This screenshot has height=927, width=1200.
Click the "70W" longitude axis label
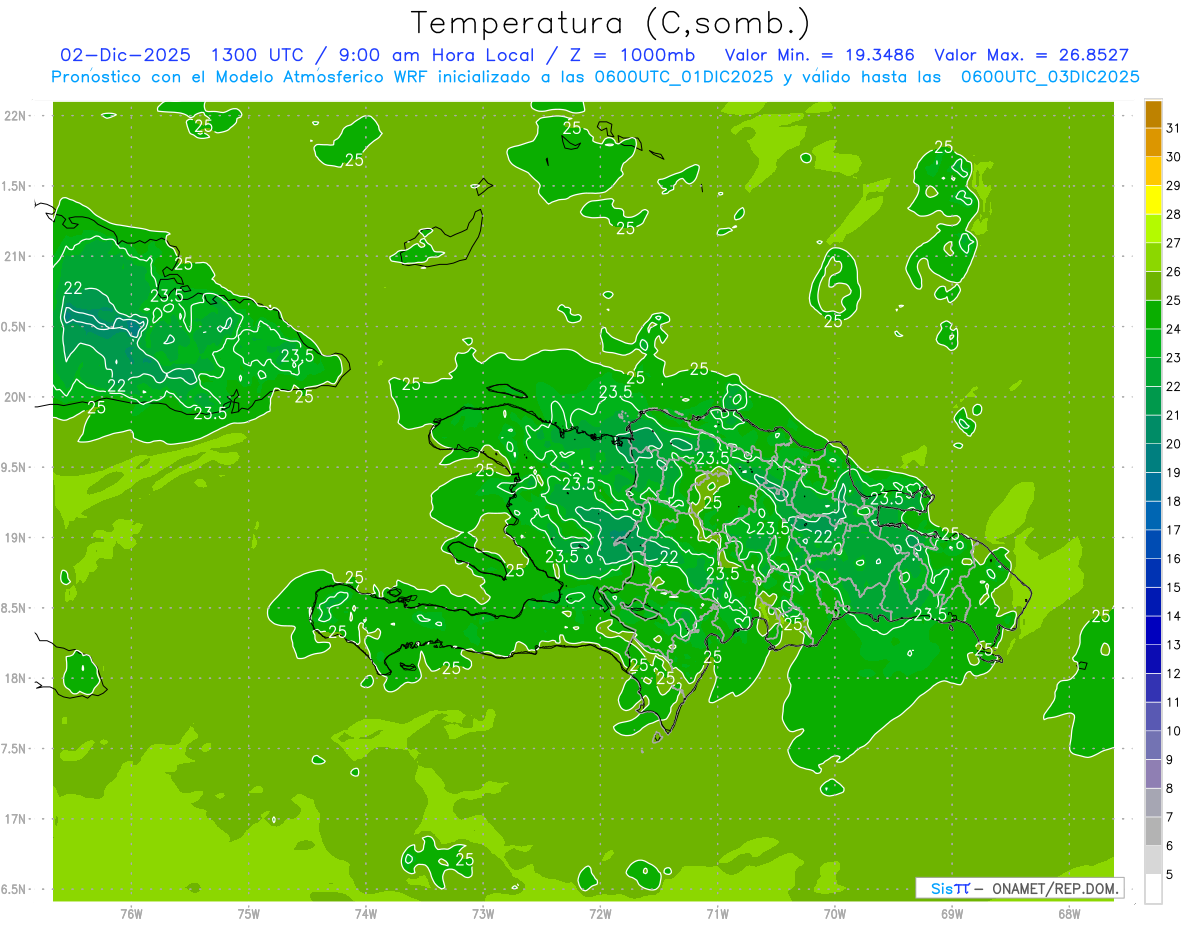tap(835, 914)
